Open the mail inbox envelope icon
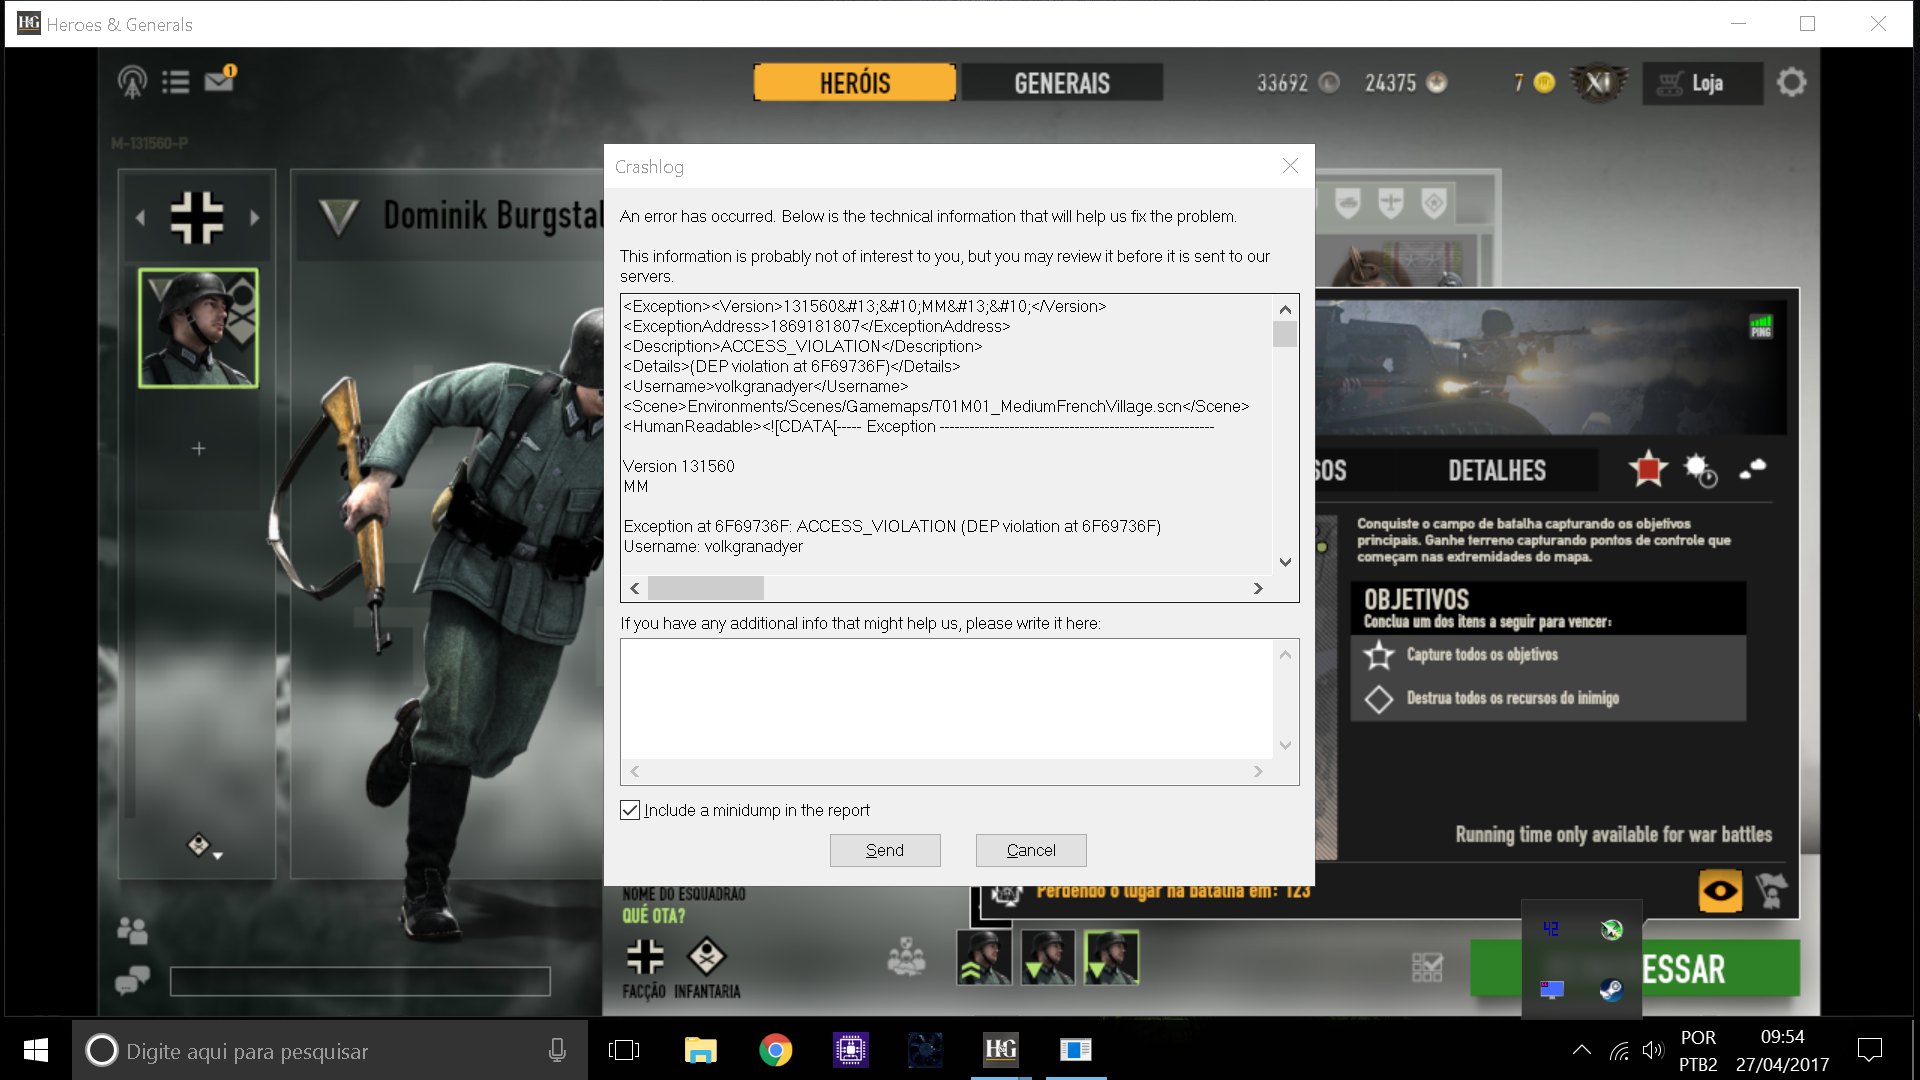 click(219, 80)
